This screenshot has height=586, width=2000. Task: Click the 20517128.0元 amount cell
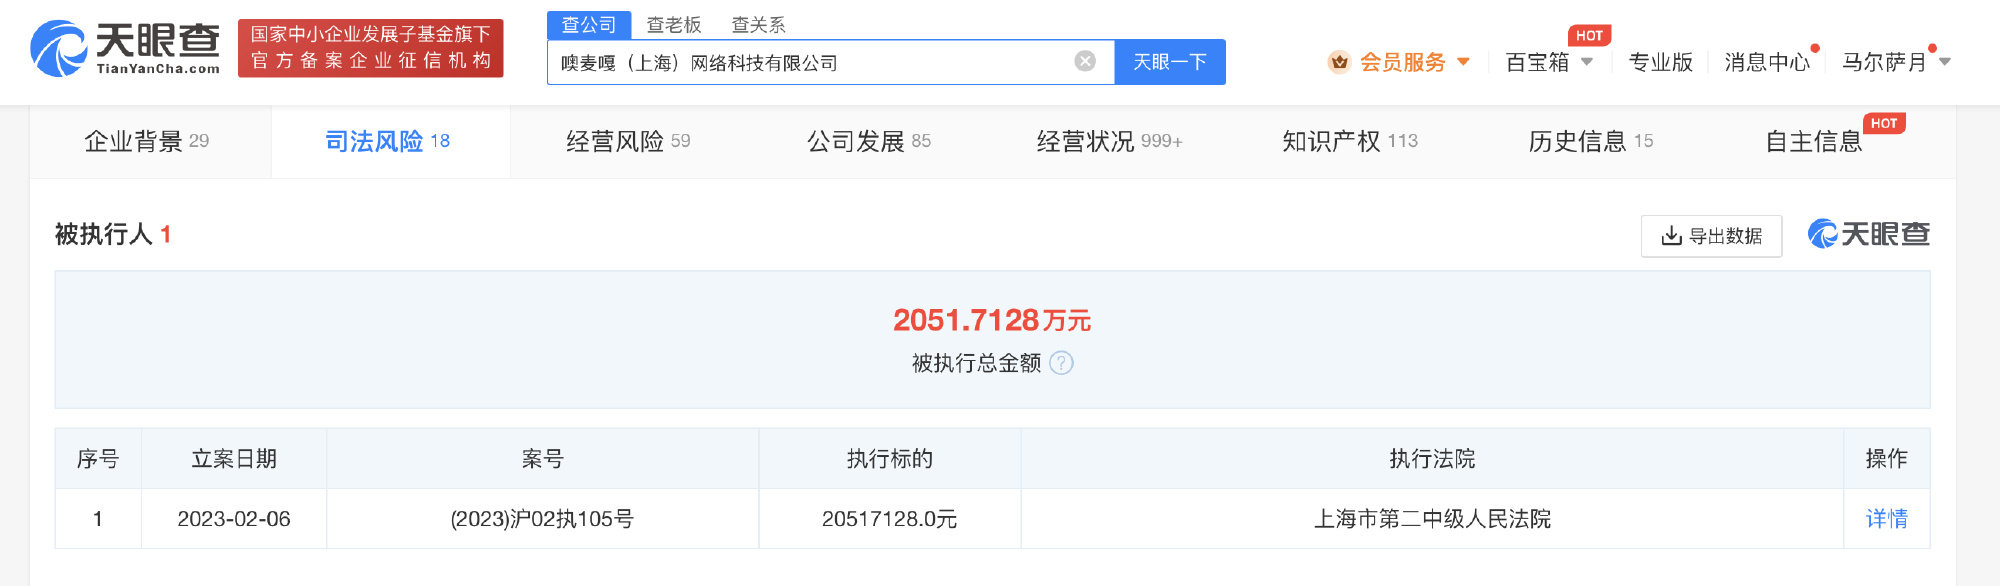click(890, 519)
